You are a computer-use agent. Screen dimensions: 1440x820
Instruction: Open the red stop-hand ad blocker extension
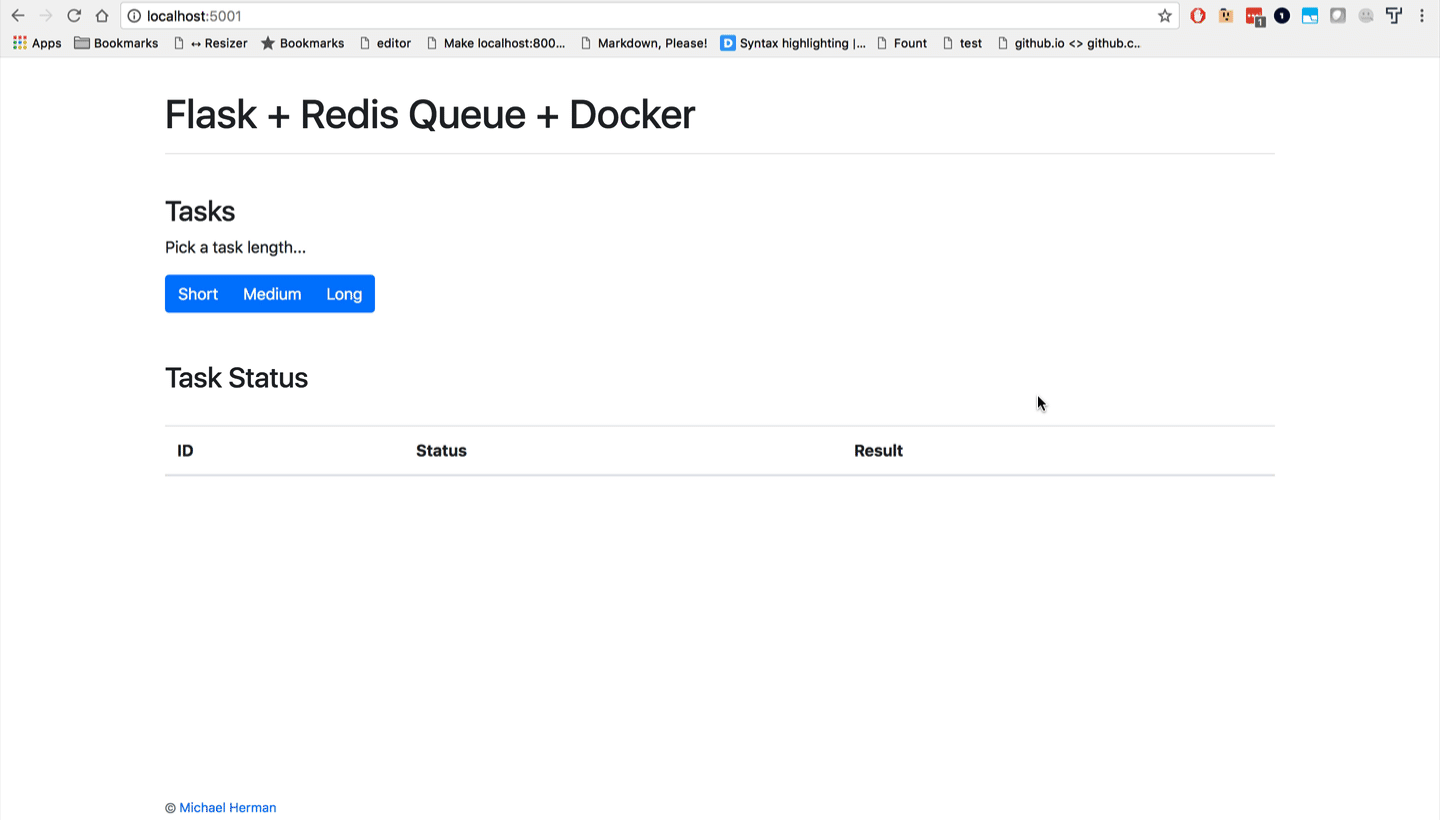pyautogui.click(x=1198, y=16)
